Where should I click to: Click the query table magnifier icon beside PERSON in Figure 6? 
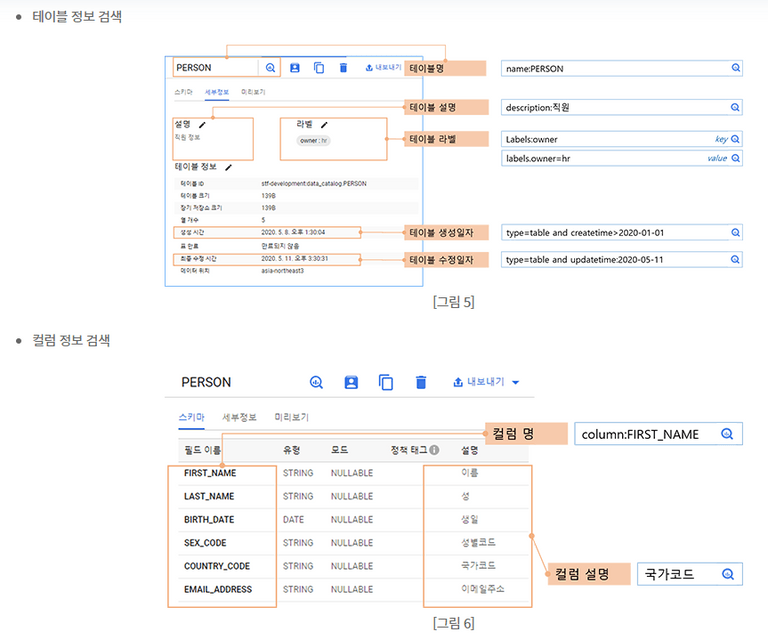[x=316, y=382]
